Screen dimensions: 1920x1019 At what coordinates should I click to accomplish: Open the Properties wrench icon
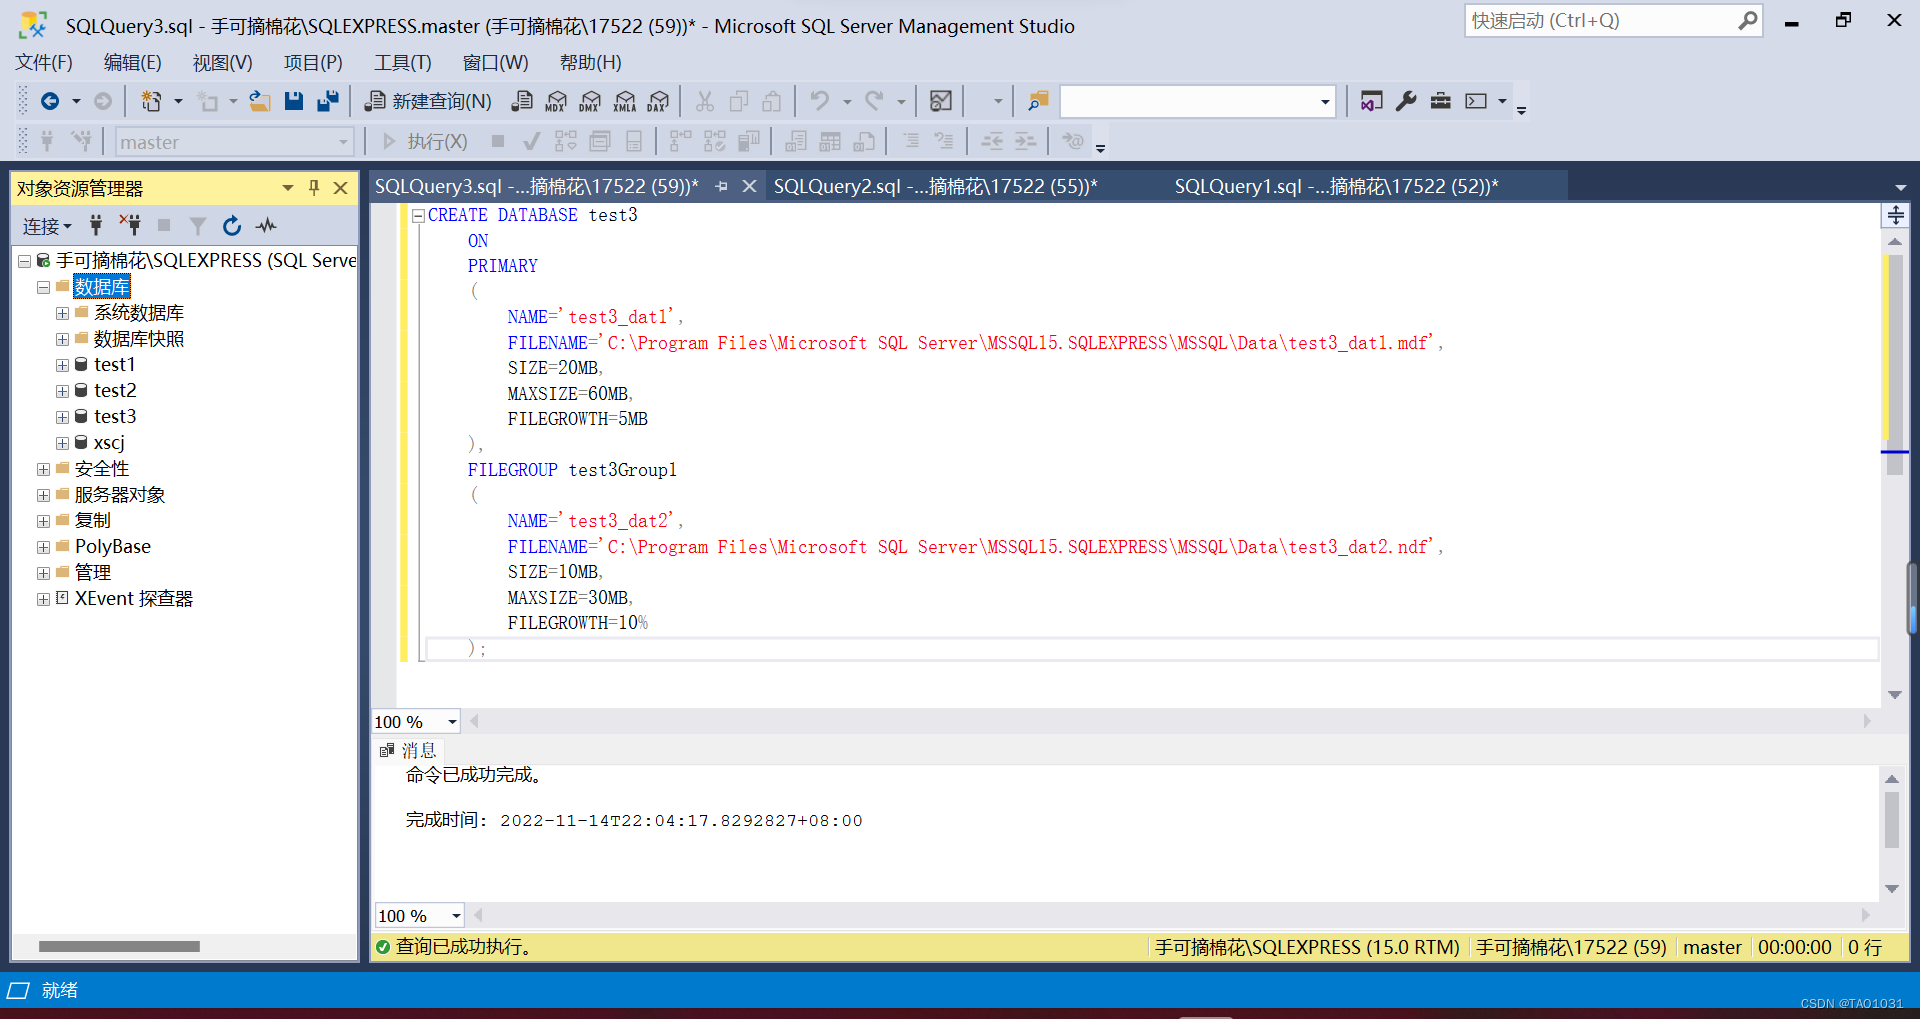click(x=1406, y=101)
